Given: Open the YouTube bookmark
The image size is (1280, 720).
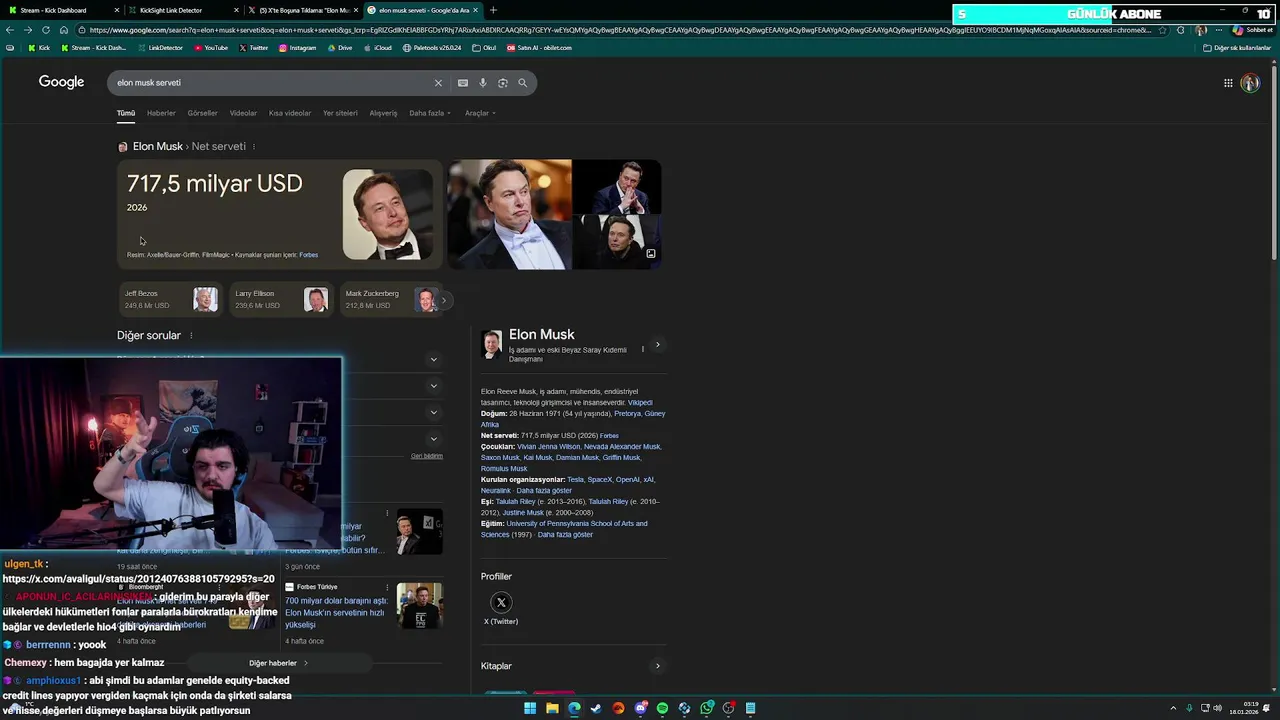Looking at the screenshot, I should (x=211, y=48).
